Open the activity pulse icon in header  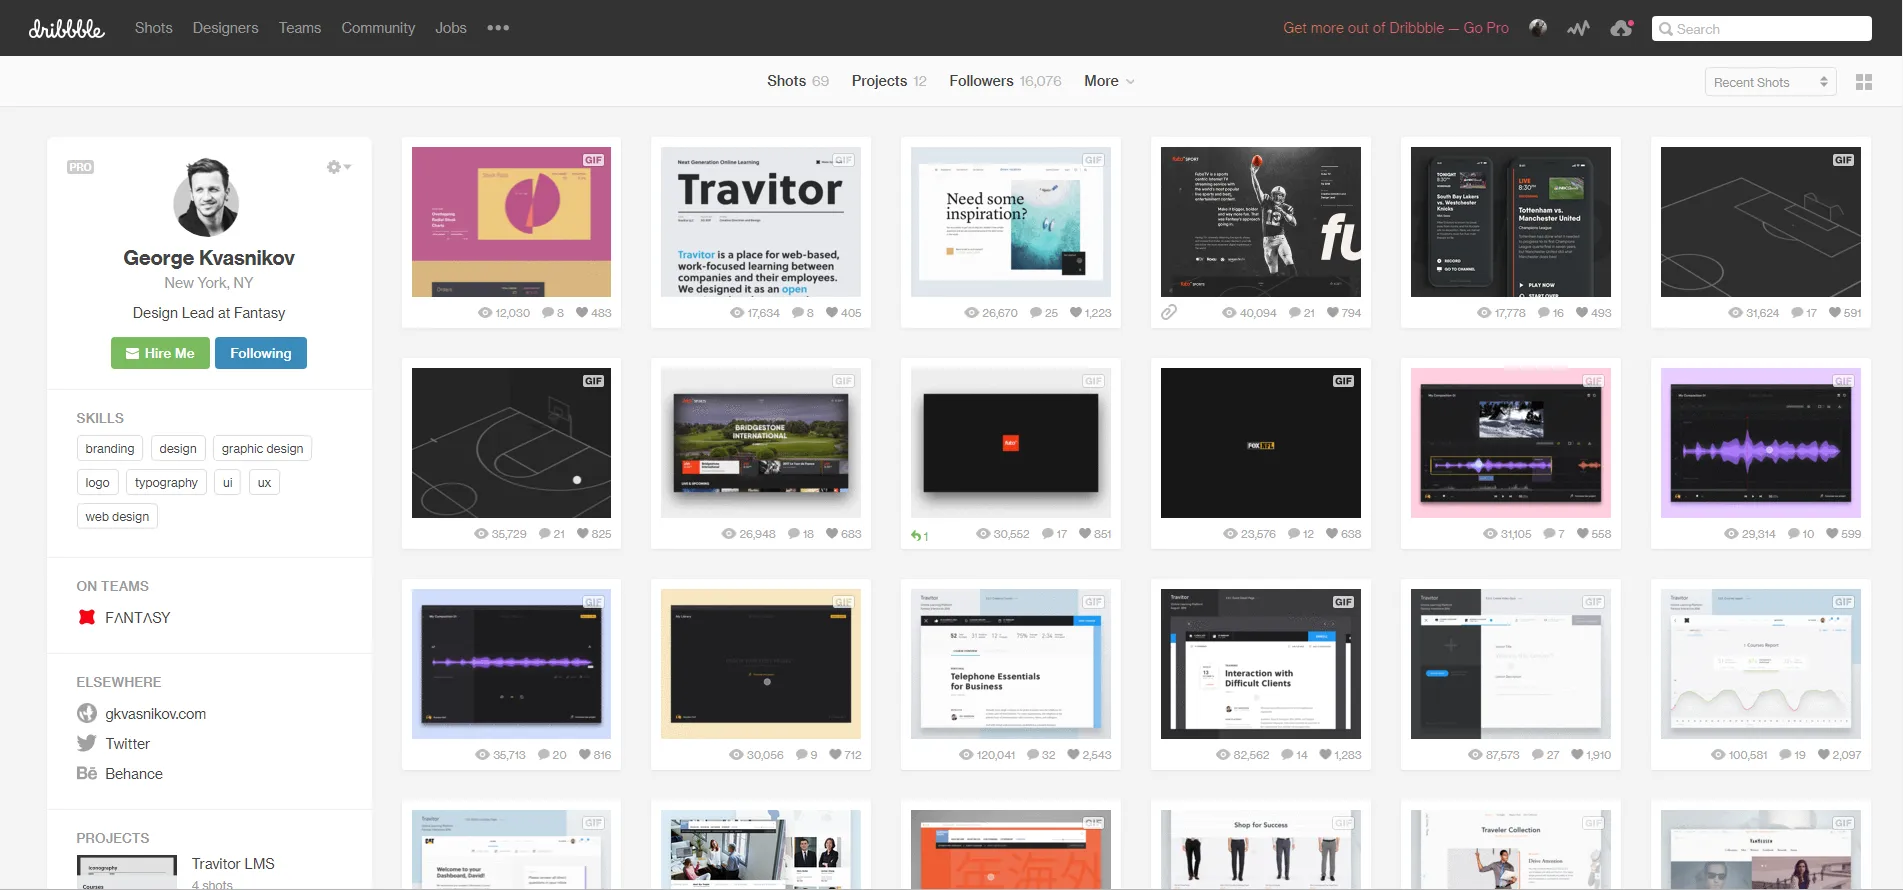click(1578, 28)
